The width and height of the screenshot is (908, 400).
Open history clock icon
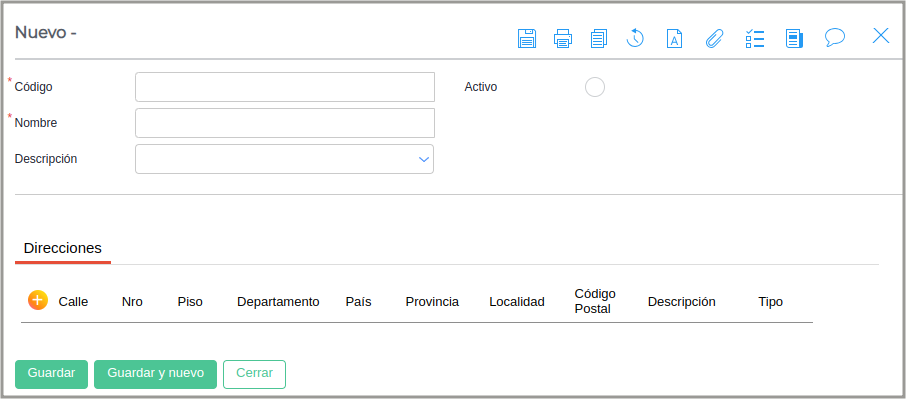[x=635, y=38]
